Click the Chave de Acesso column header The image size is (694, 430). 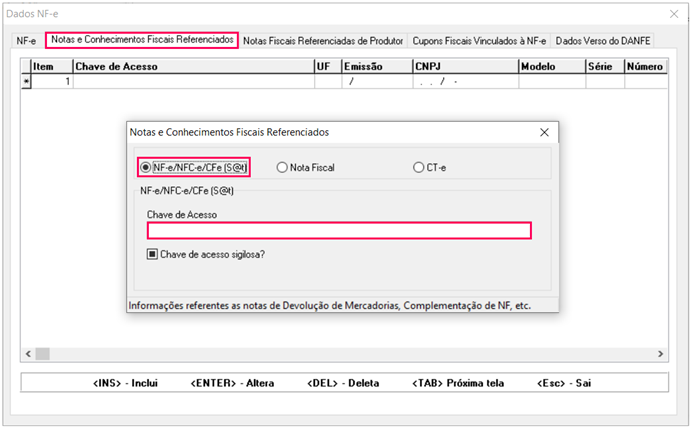pyautogui.click(x=192, y=66)
